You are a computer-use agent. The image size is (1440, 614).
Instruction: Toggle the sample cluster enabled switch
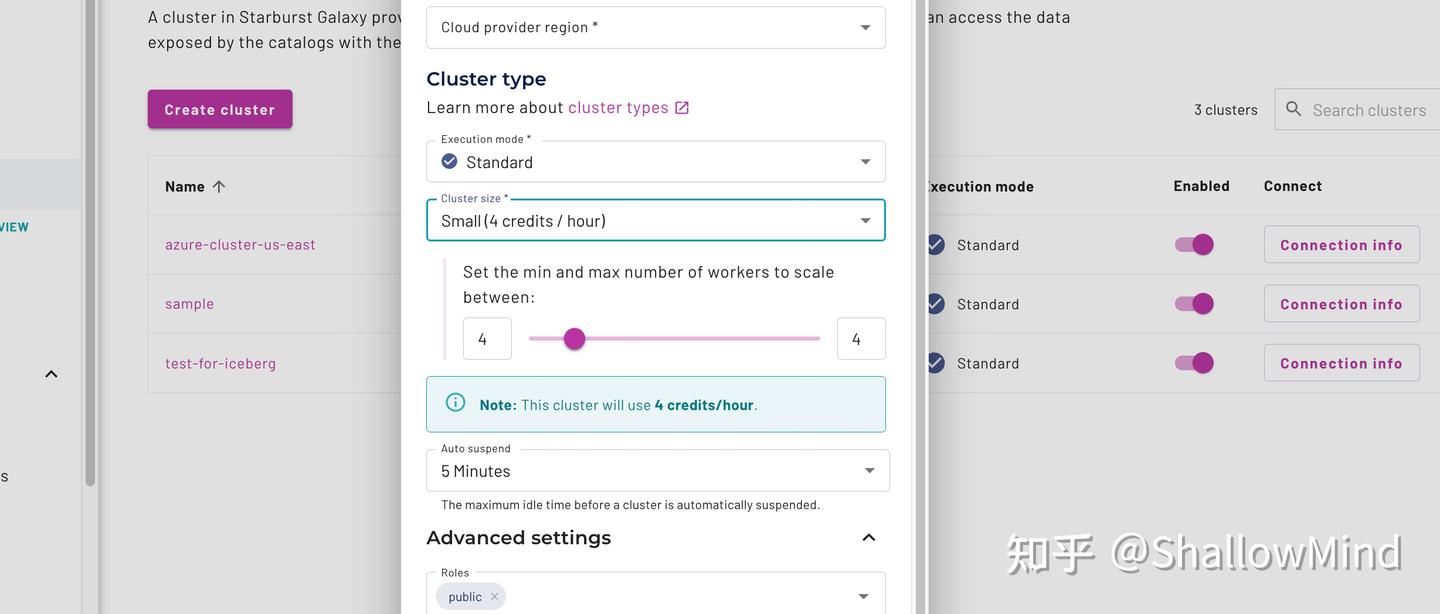click(1194, 304)
